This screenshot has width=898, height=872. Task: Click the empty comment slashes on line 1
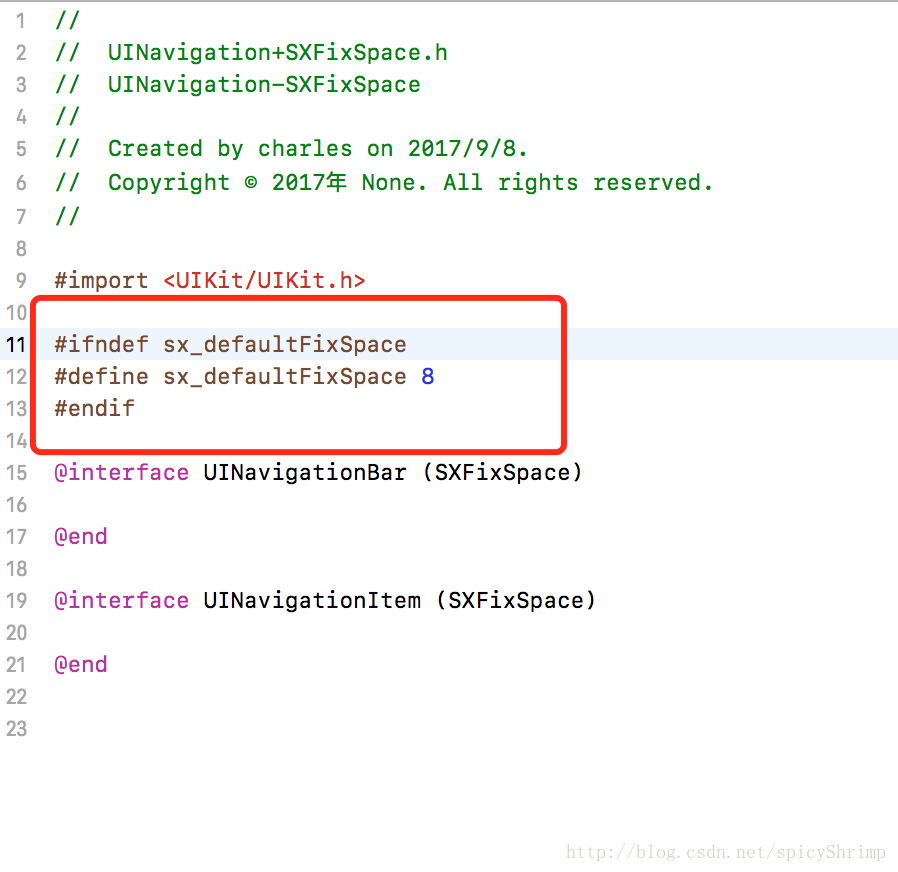pyautogui.click(x=67, y=21)
